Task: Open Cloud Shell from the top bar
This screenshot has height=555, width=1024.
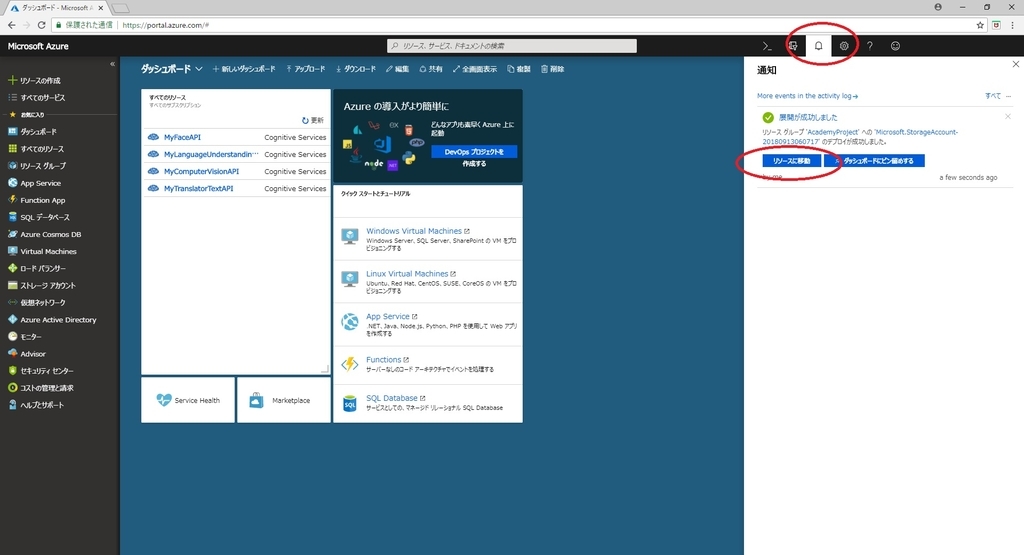Action: pos(767,46)
